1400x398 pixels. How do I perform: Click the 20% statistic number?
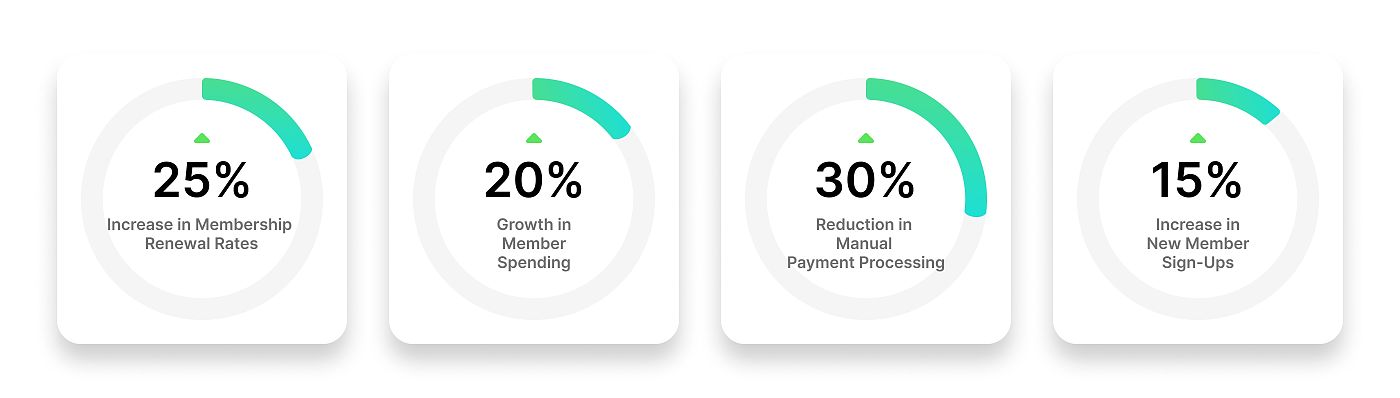[x=534, y=181]
